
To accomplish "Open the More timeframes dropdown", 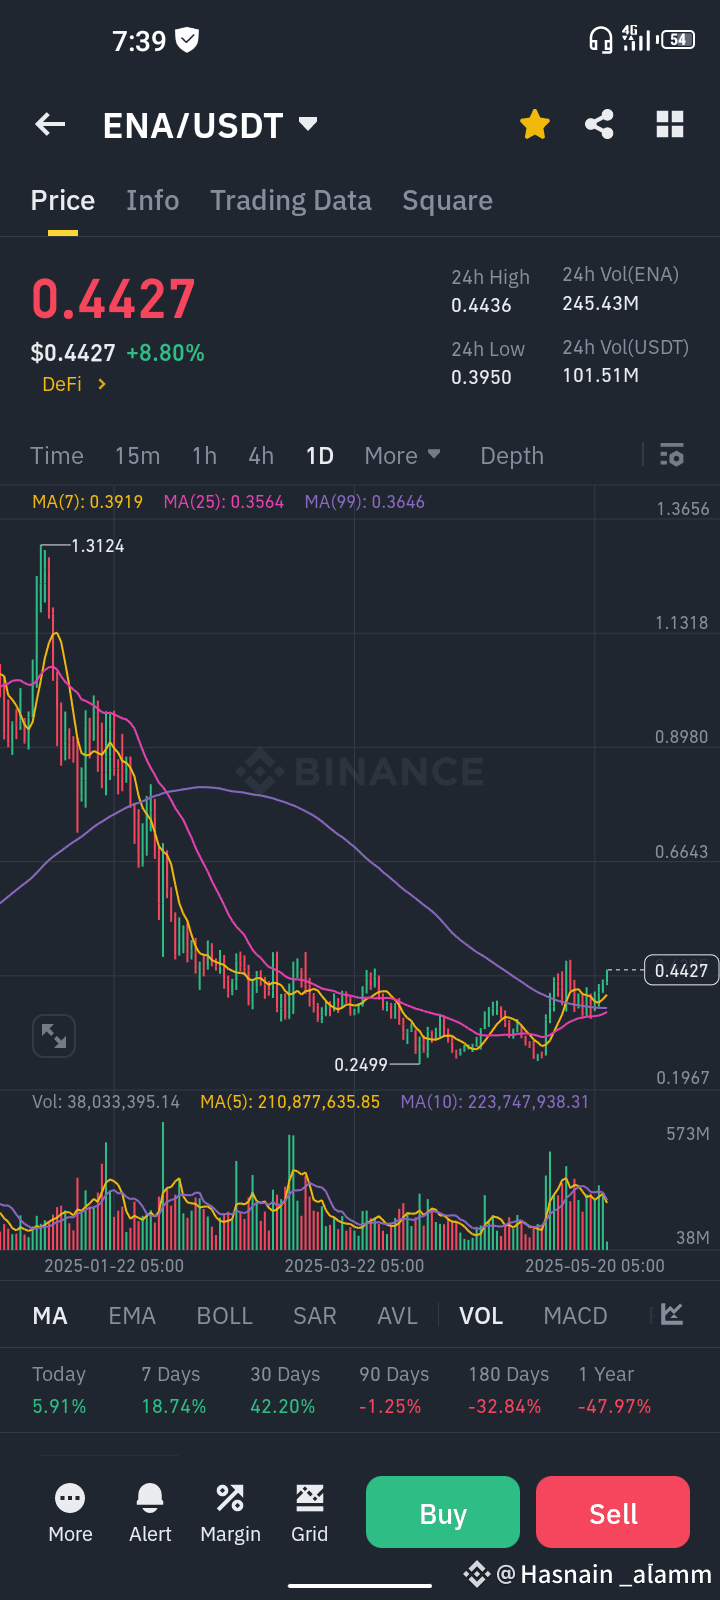I will pos(402,455).
